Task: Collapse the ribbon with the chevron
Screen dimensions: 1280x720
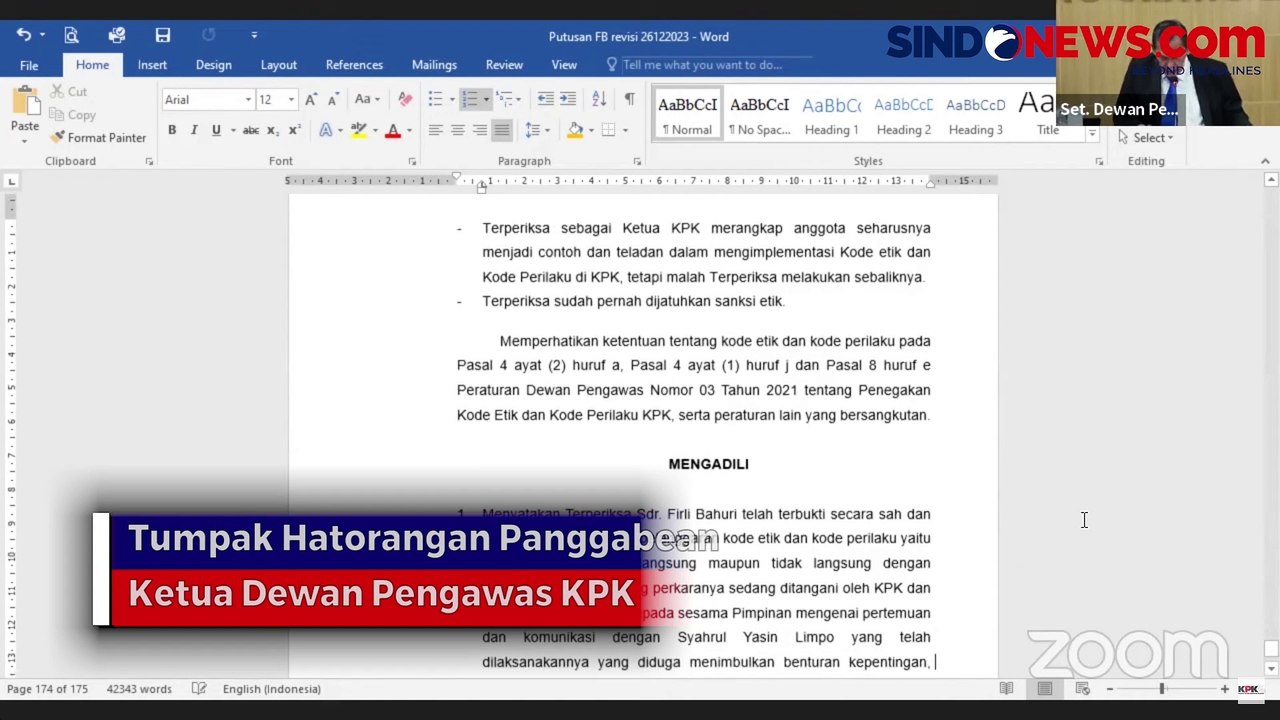Action: click(x=1265, y=161)
